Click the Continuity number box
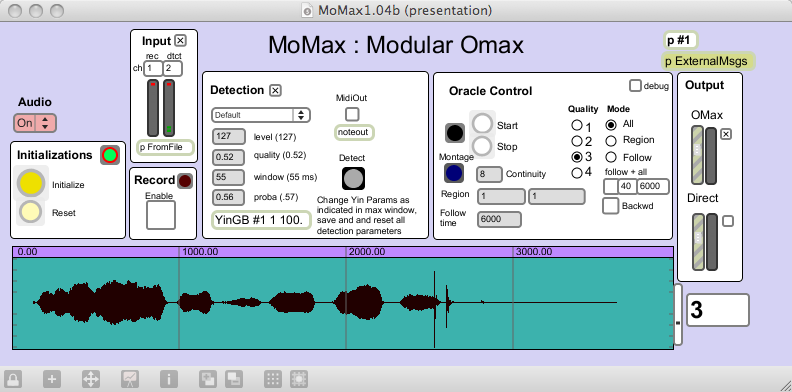Image resolution: width=792 pixels, height=392 pixels. point(489,174)
